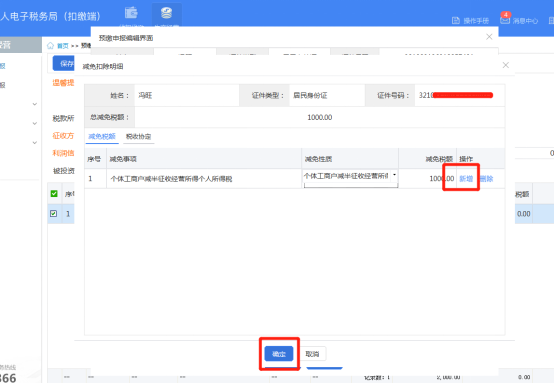The image size is (554, 384).
Task: Open the wallet icon module in header
Action: click(x=131, y=13)
